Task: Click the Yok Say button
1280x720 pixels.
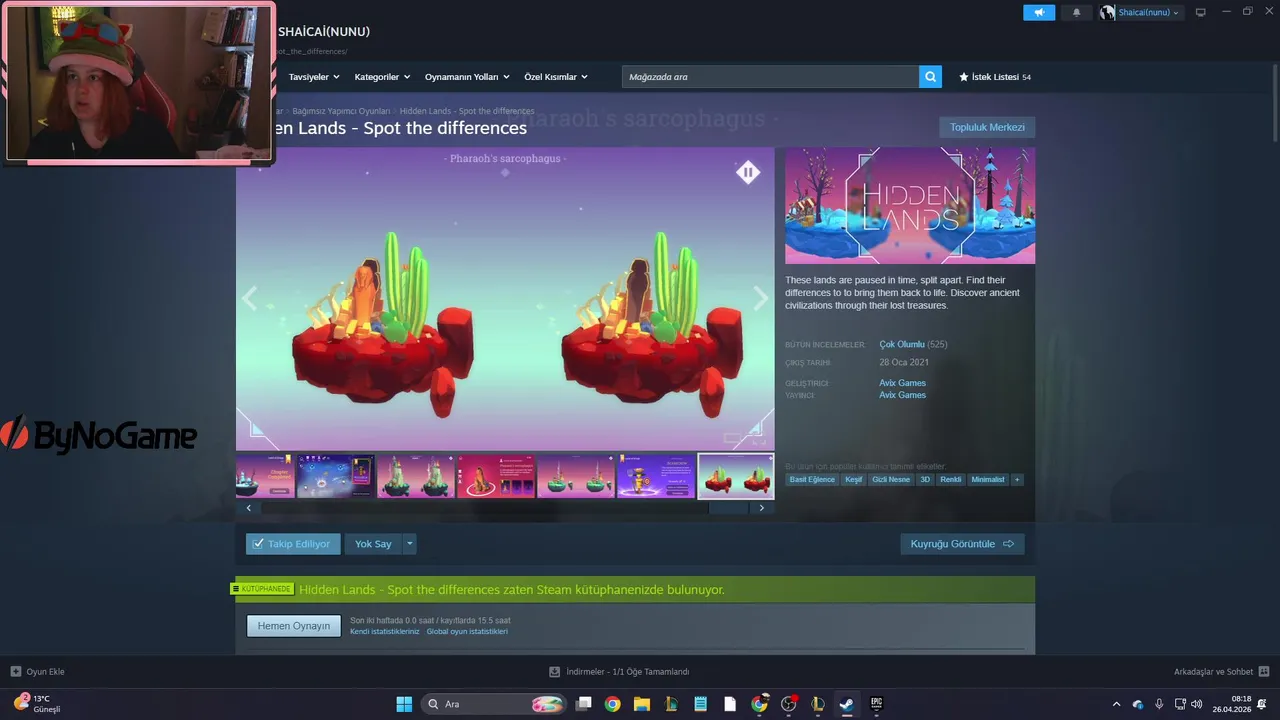Action: 373,544
